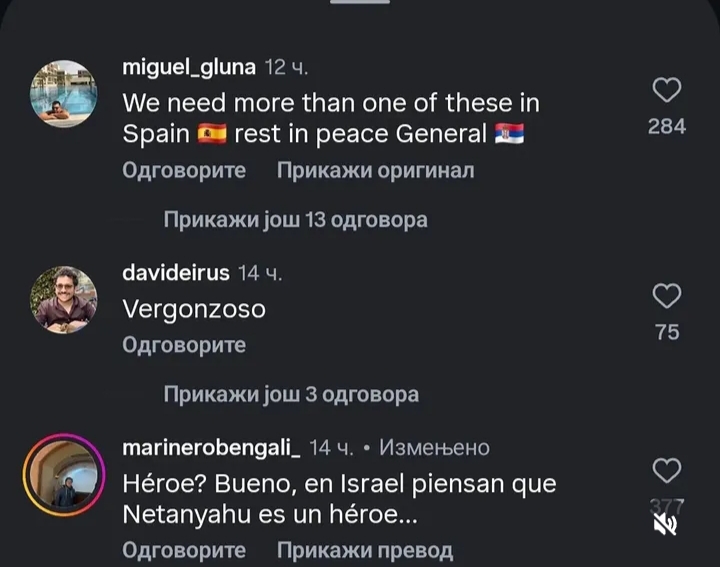
Task: View the 284 likes count
Action: (667, 126)
